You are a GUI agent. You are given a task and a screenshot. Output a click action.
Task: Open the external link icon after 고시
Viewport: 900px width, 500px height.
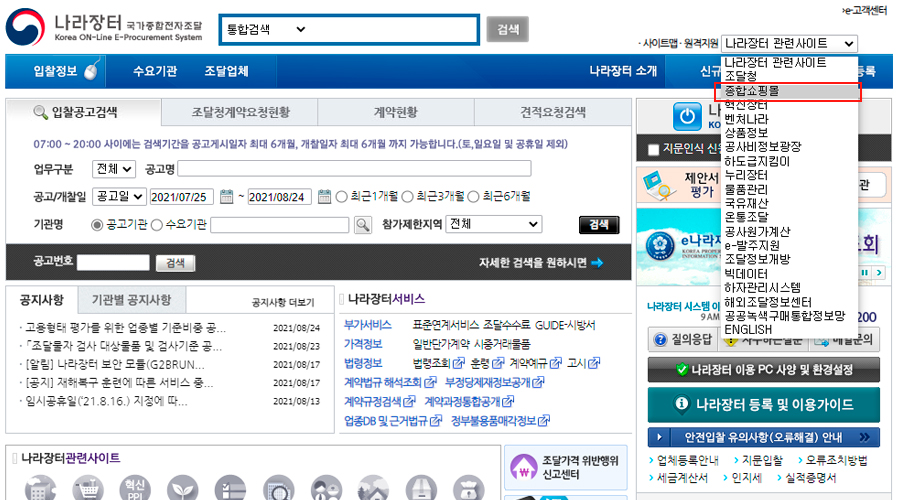point(593,363)
